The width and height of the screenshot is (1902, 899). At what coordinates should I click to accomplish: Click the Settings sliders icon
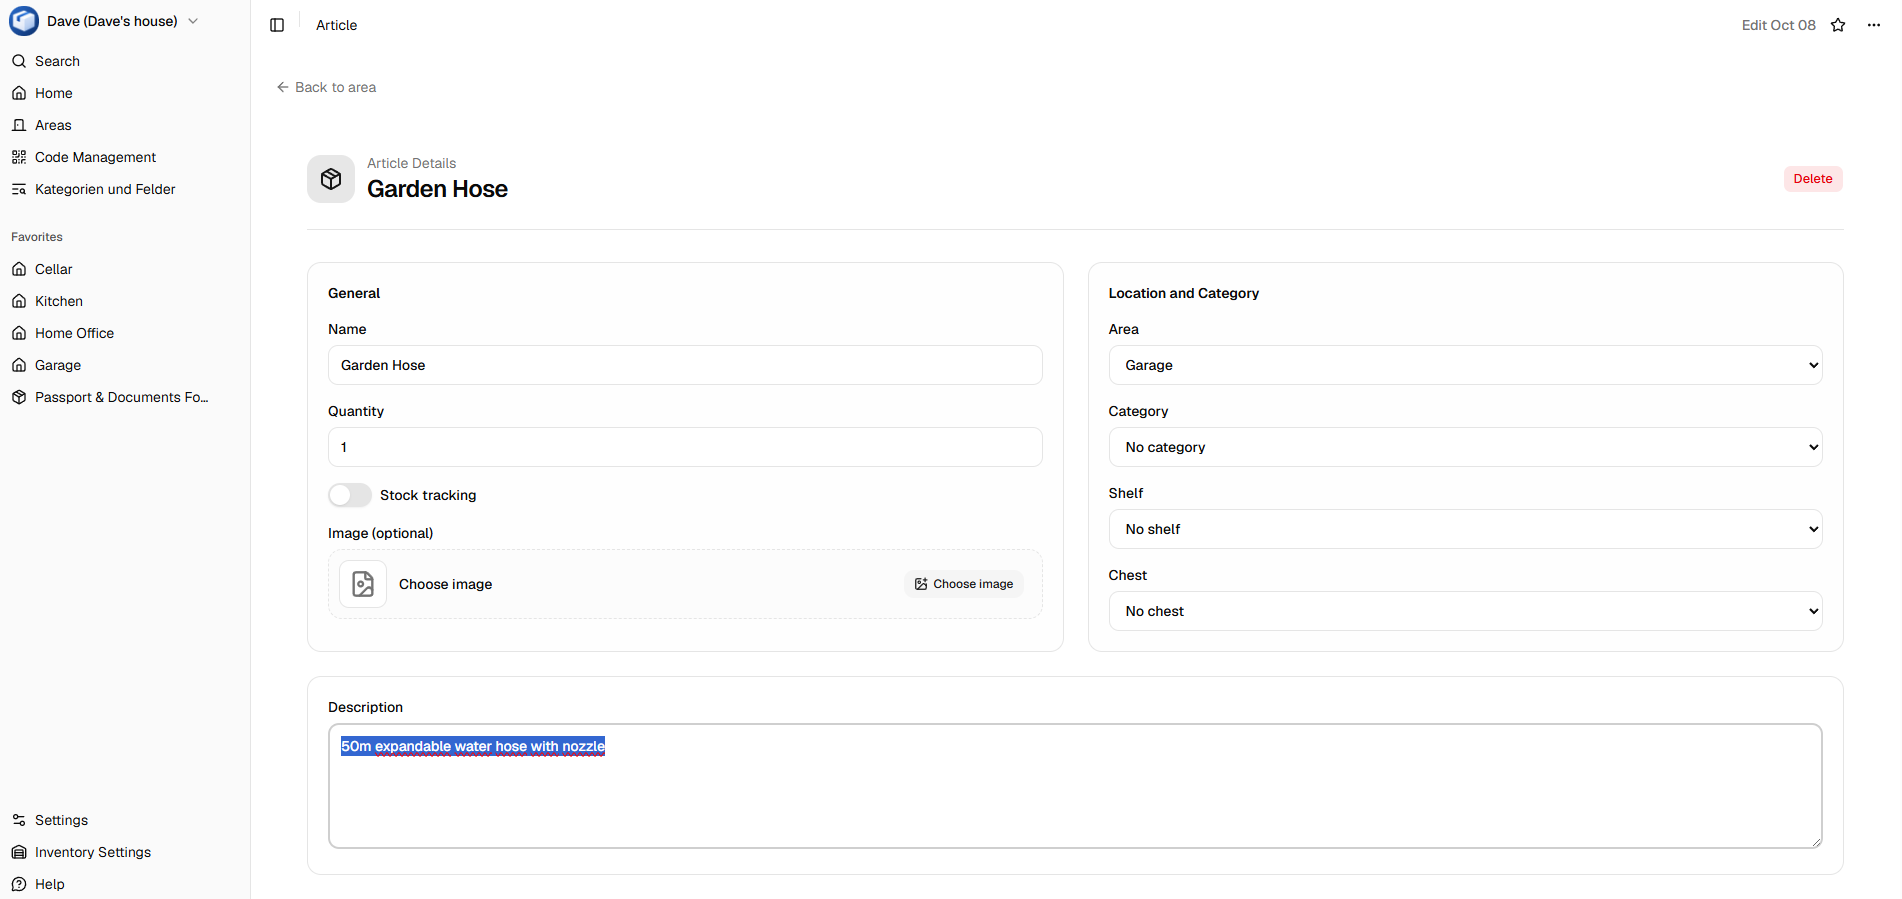pos(19,820)
